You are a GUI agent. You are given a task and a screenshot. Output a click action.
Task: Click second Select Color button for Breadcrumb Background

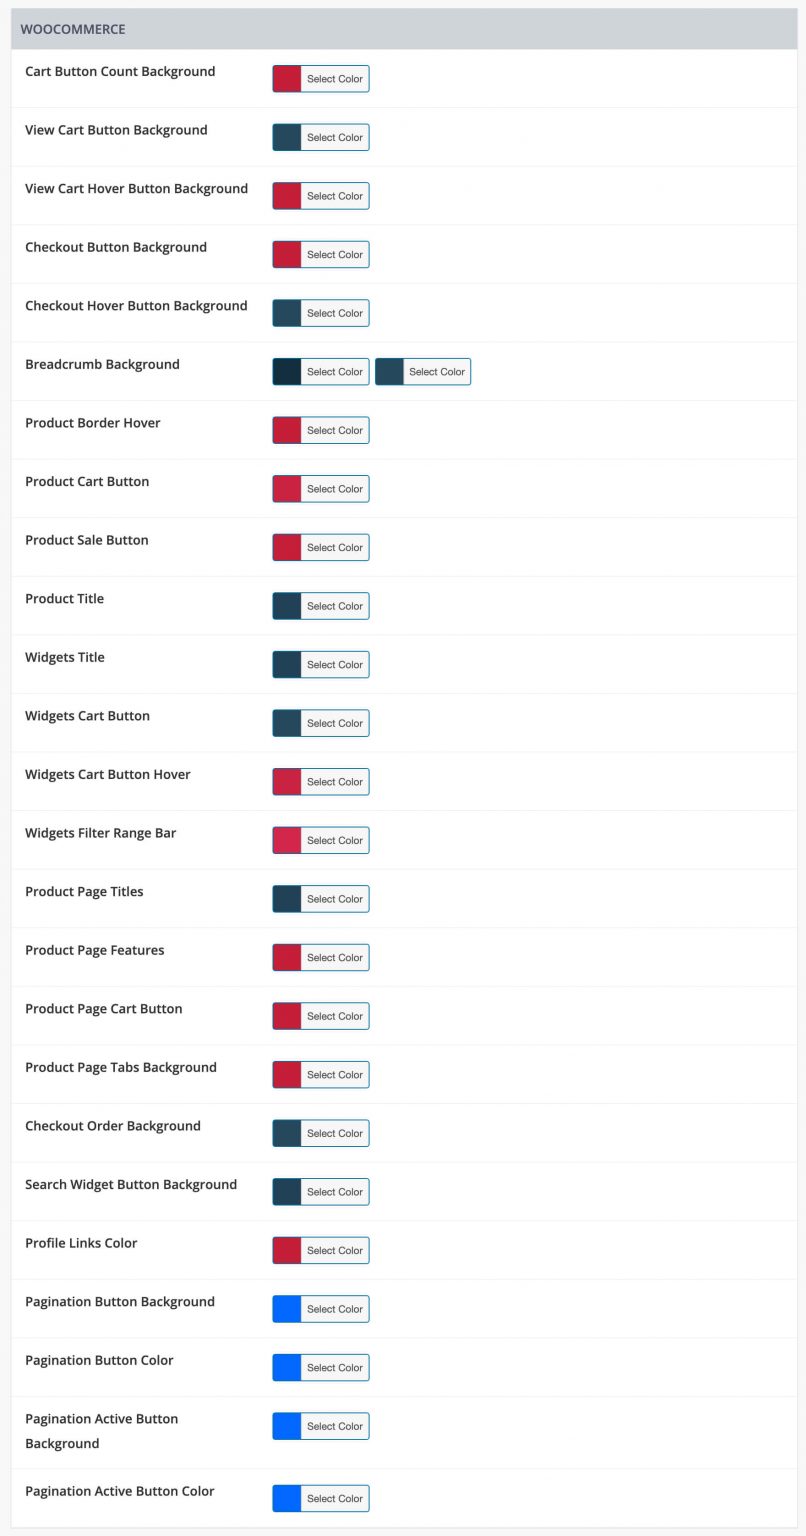point(436,372)
